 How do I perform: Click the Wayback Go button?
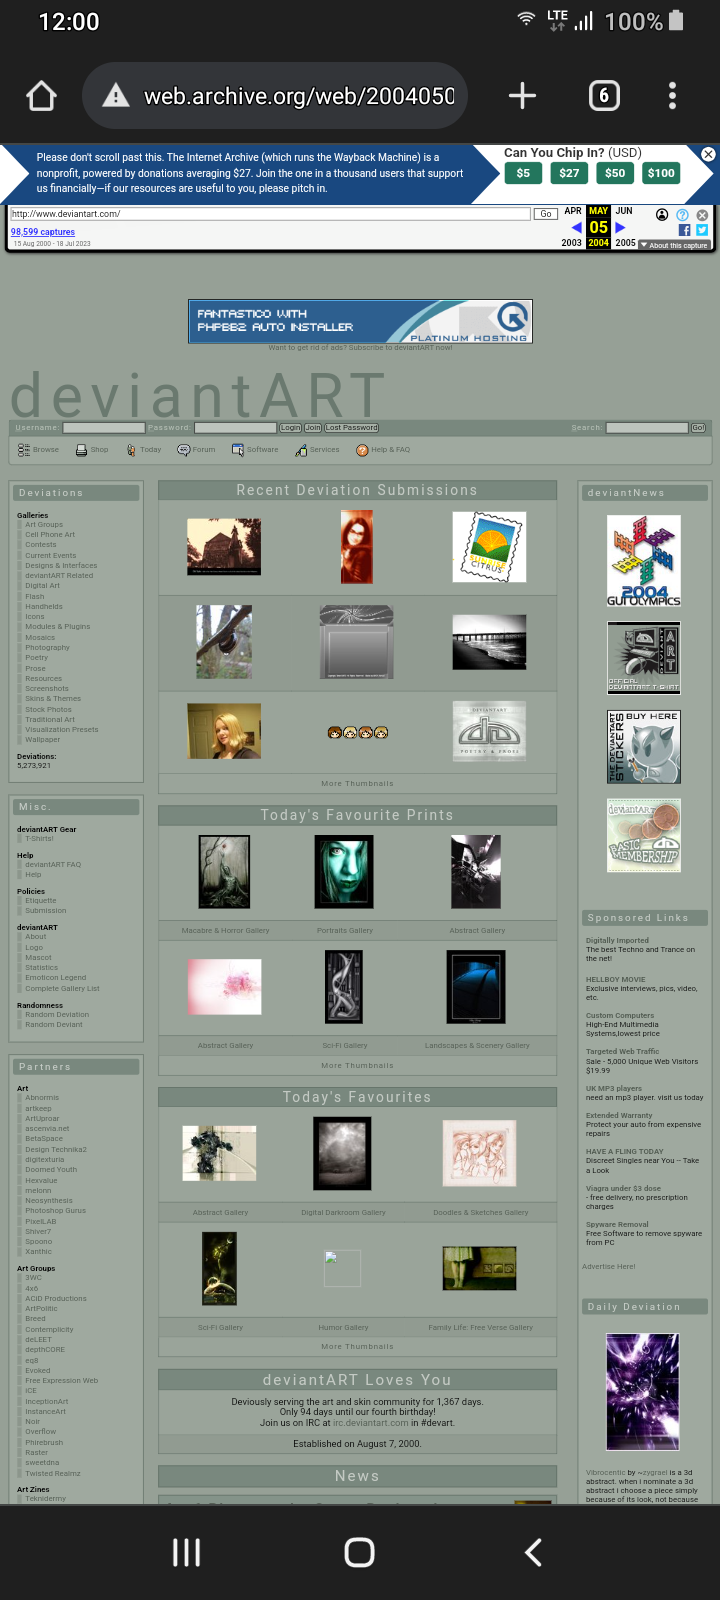[546, 214]
